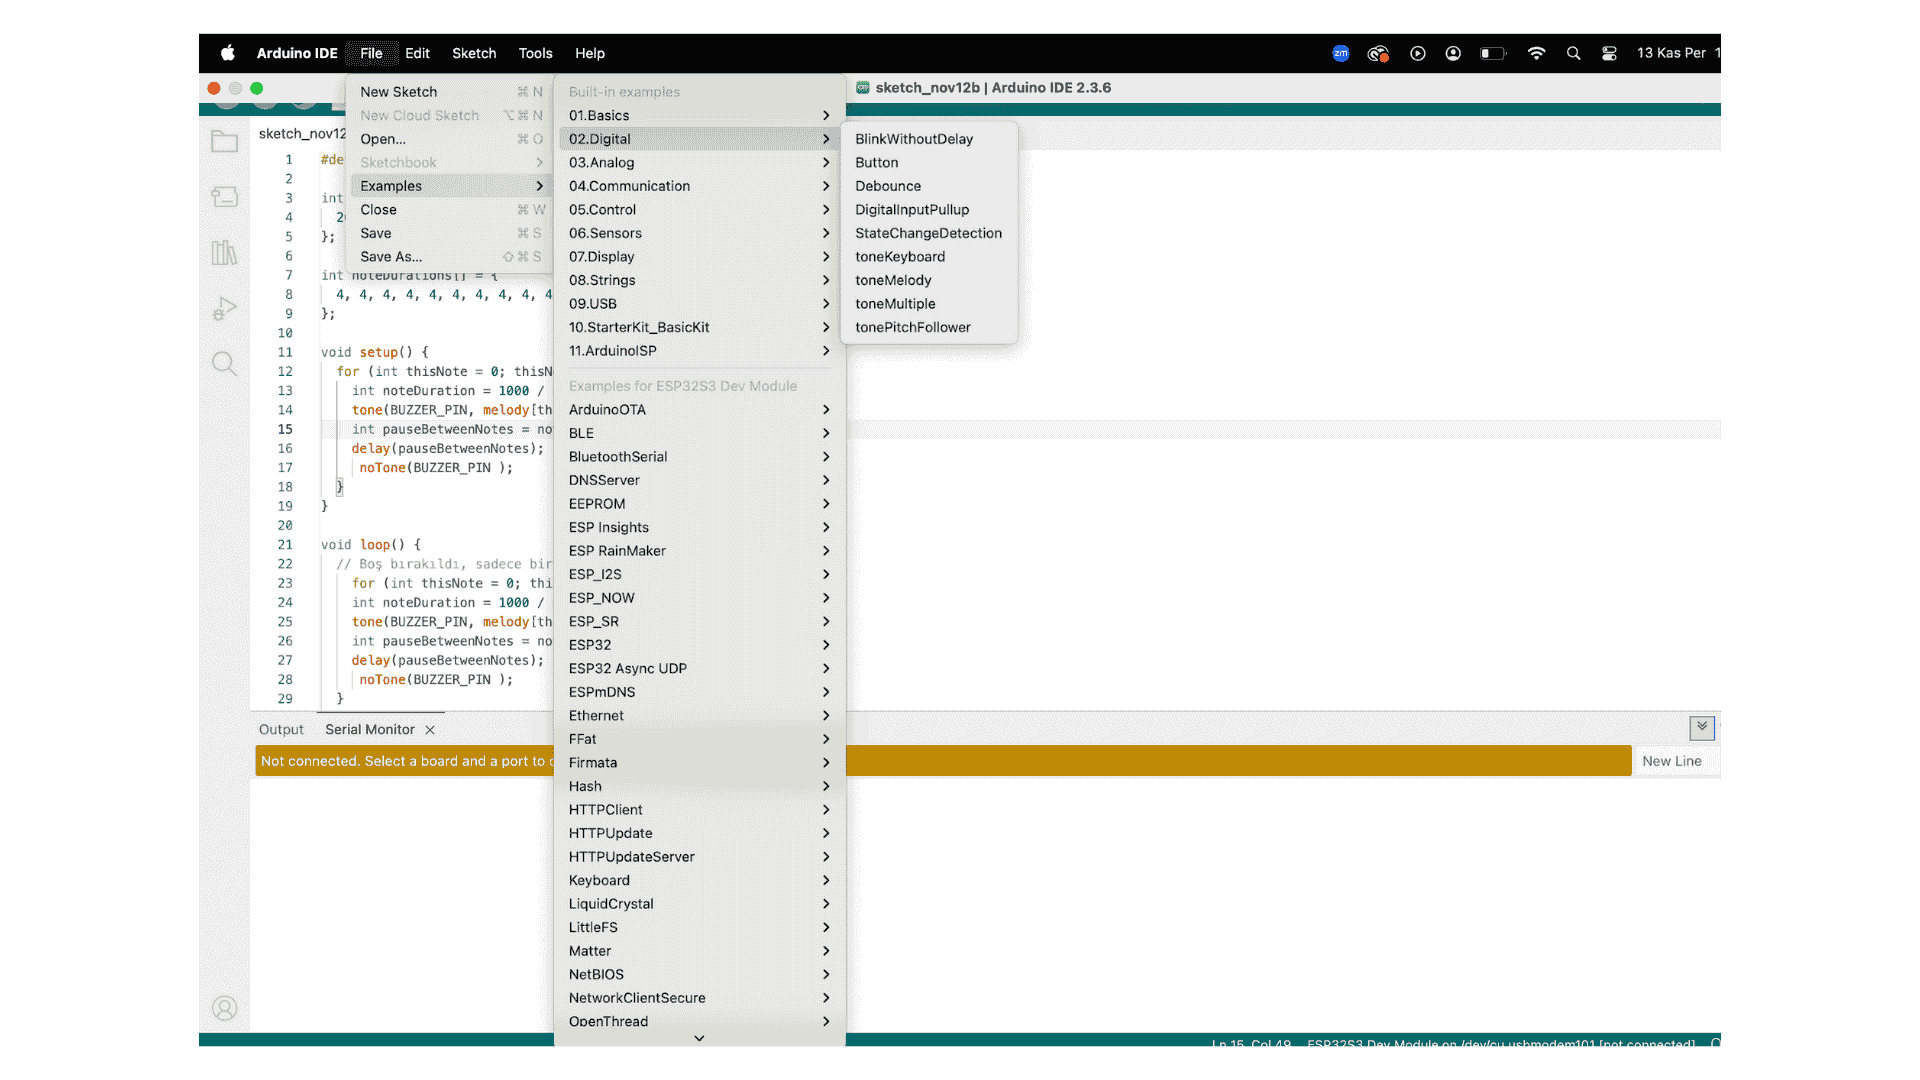
Task: Open the Debug sidebar icon
Action: pyautogui.click(x=224, y=309)
